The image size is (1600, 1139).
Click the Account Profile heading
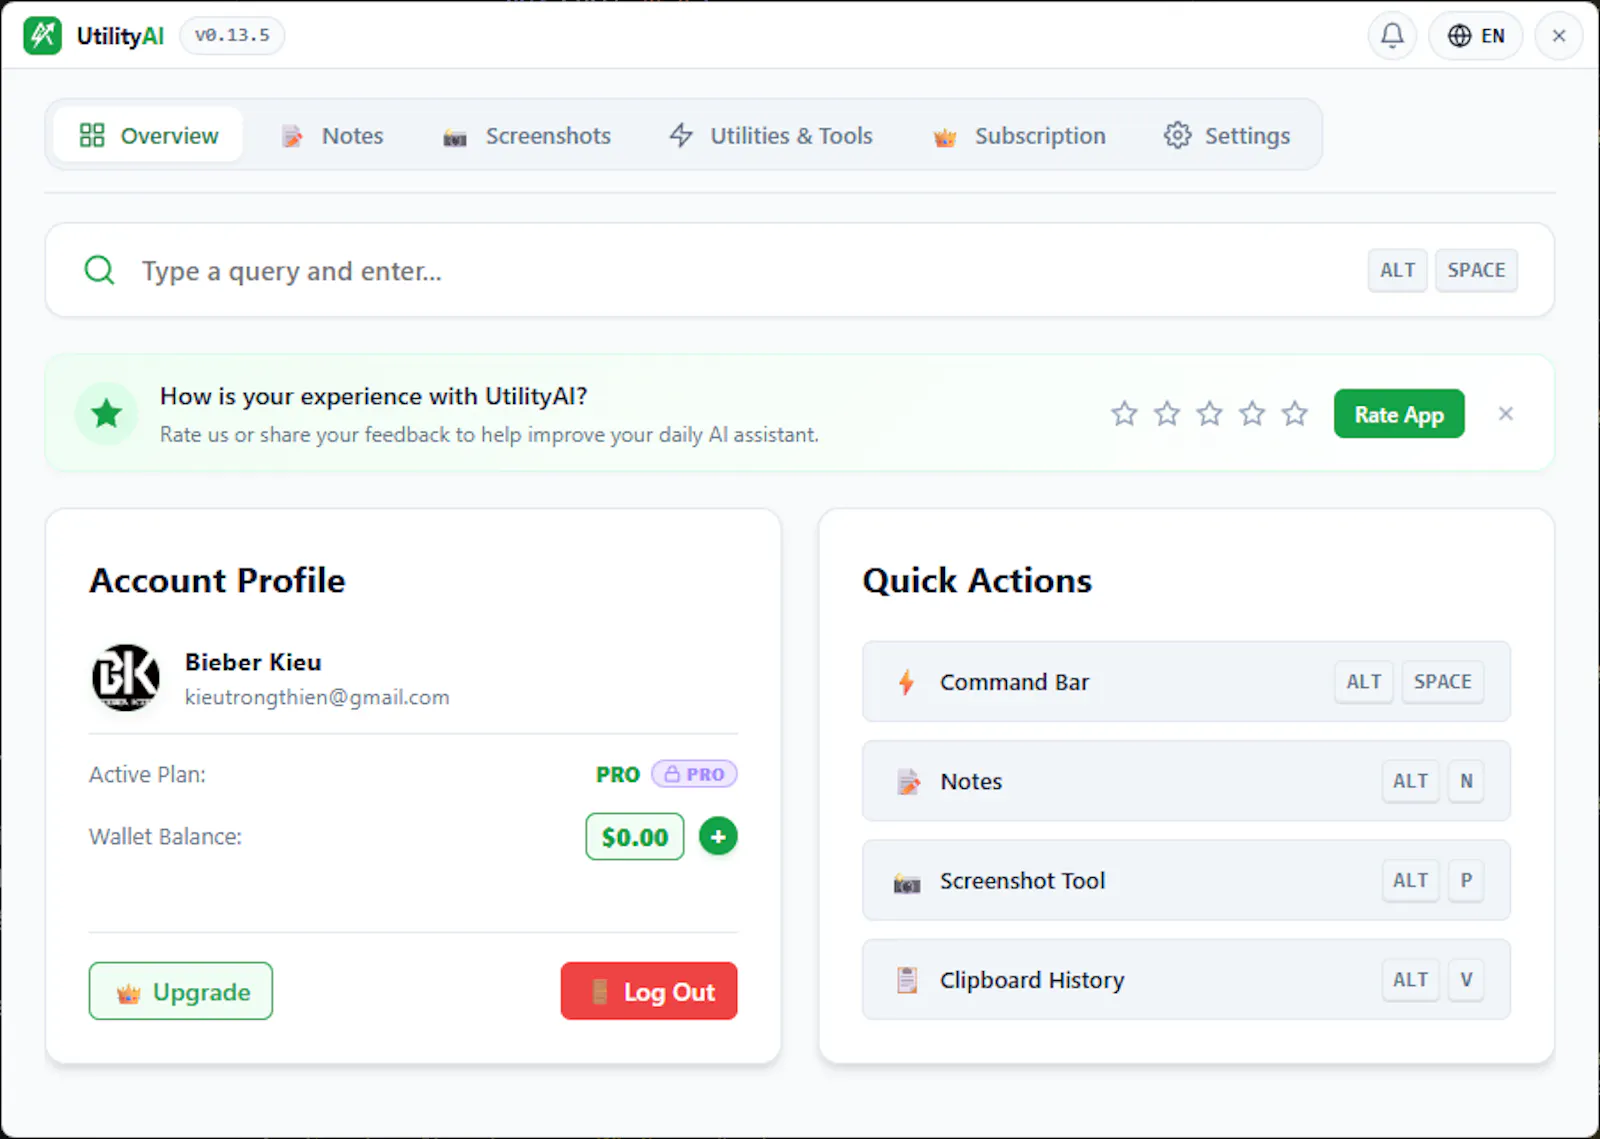pos(217,581)
